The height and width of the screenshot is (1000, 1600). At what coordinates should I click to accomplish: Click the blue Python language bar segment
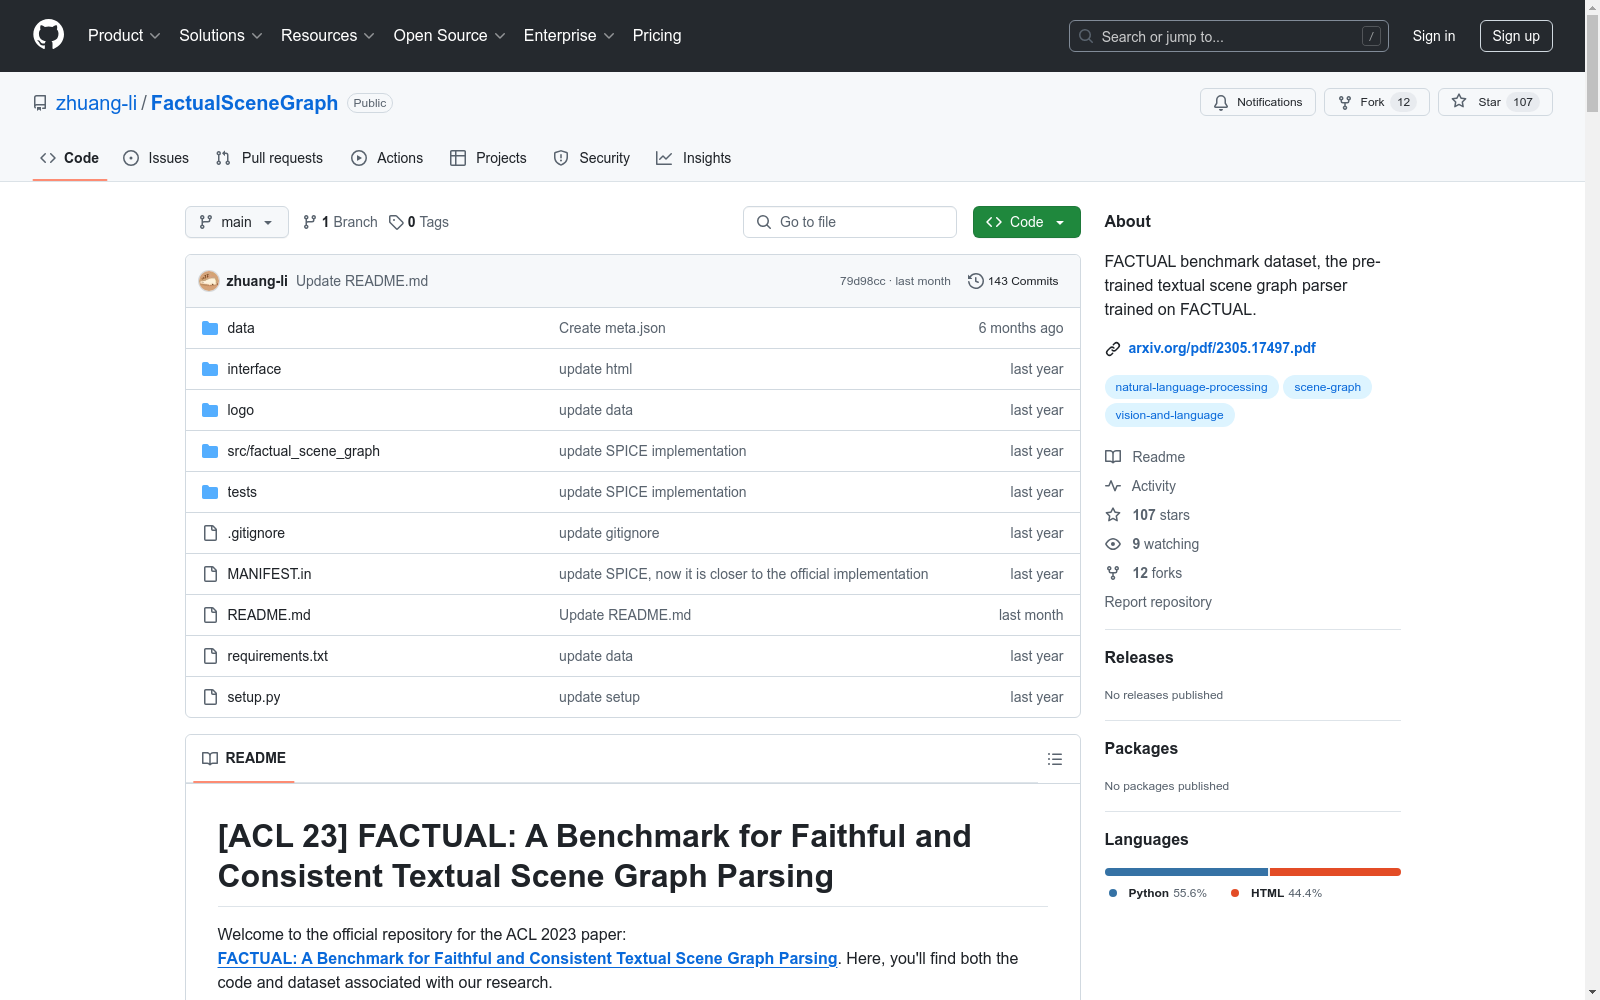1186,872
